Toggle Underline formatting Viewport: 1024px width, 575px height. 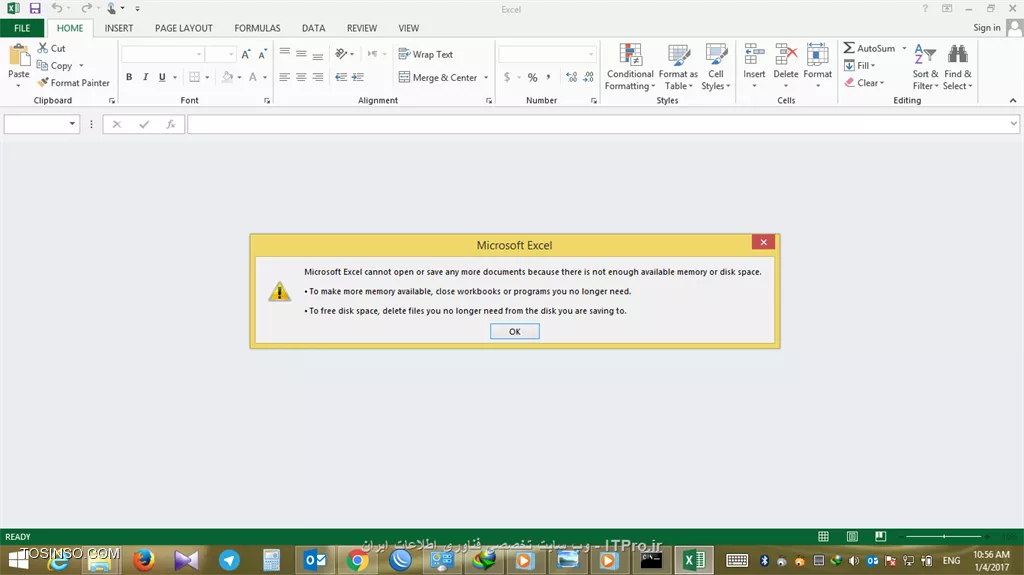[162, 77]
